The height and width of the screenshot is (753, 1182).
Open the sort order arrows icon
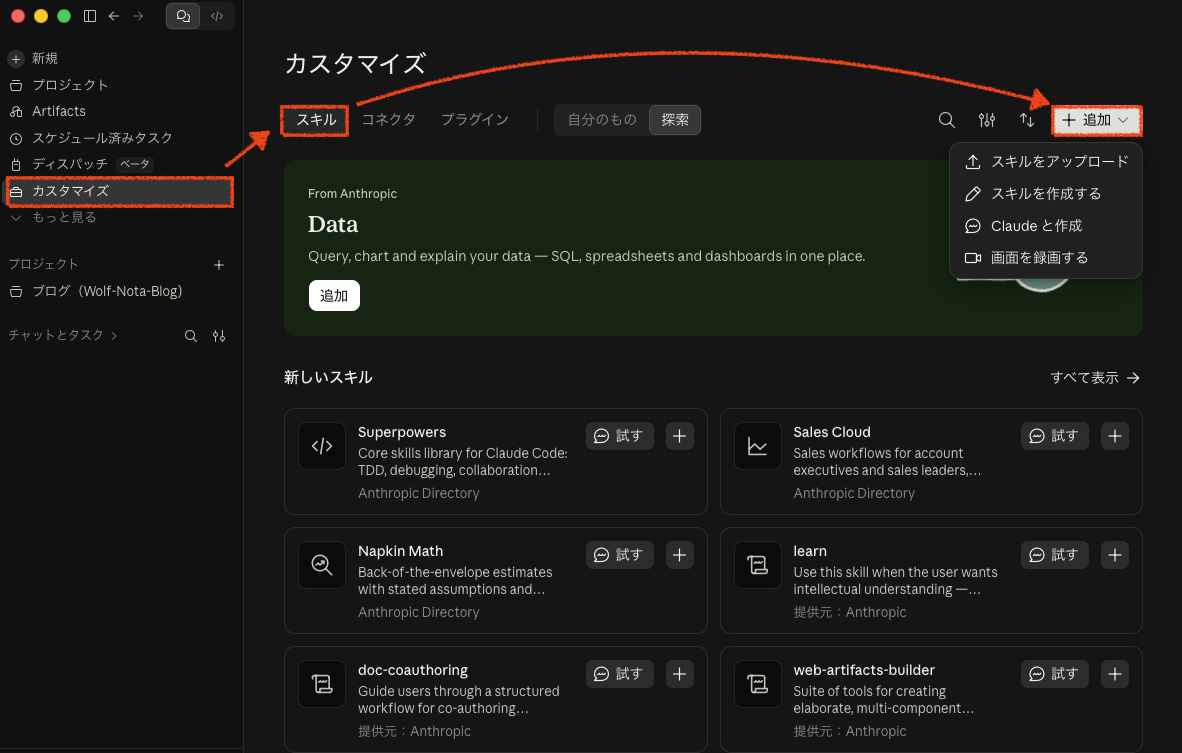(x=1027, y=120)
